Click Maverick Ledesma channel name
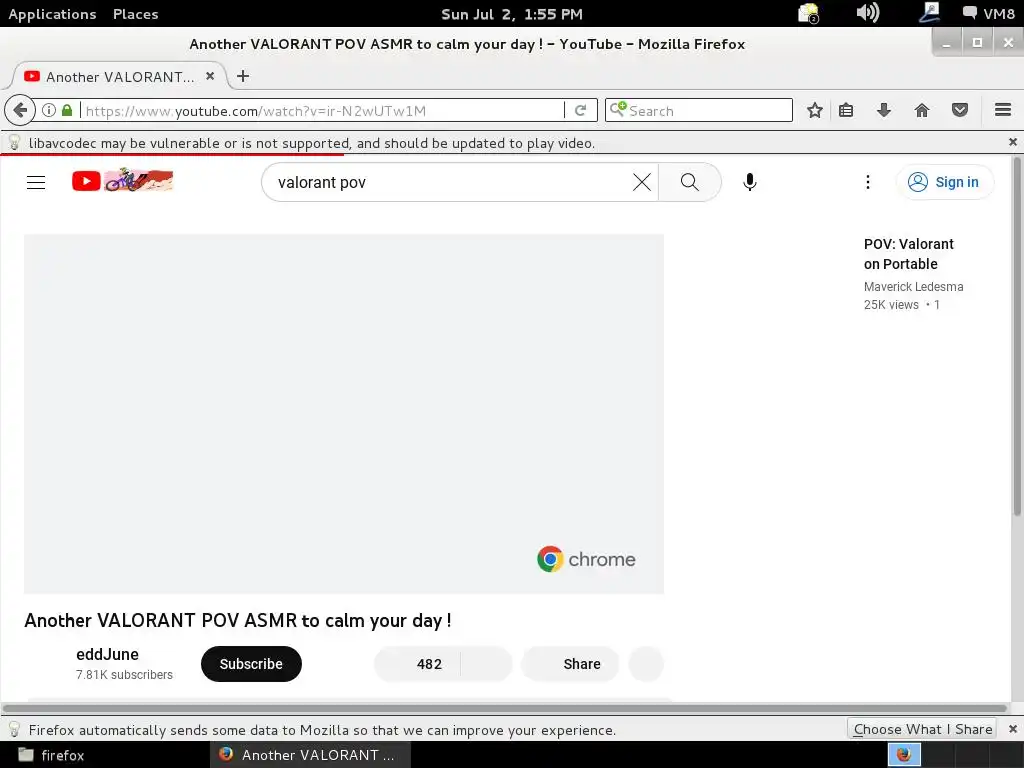This screenshot has width=1024, height=768. (914, 287)
